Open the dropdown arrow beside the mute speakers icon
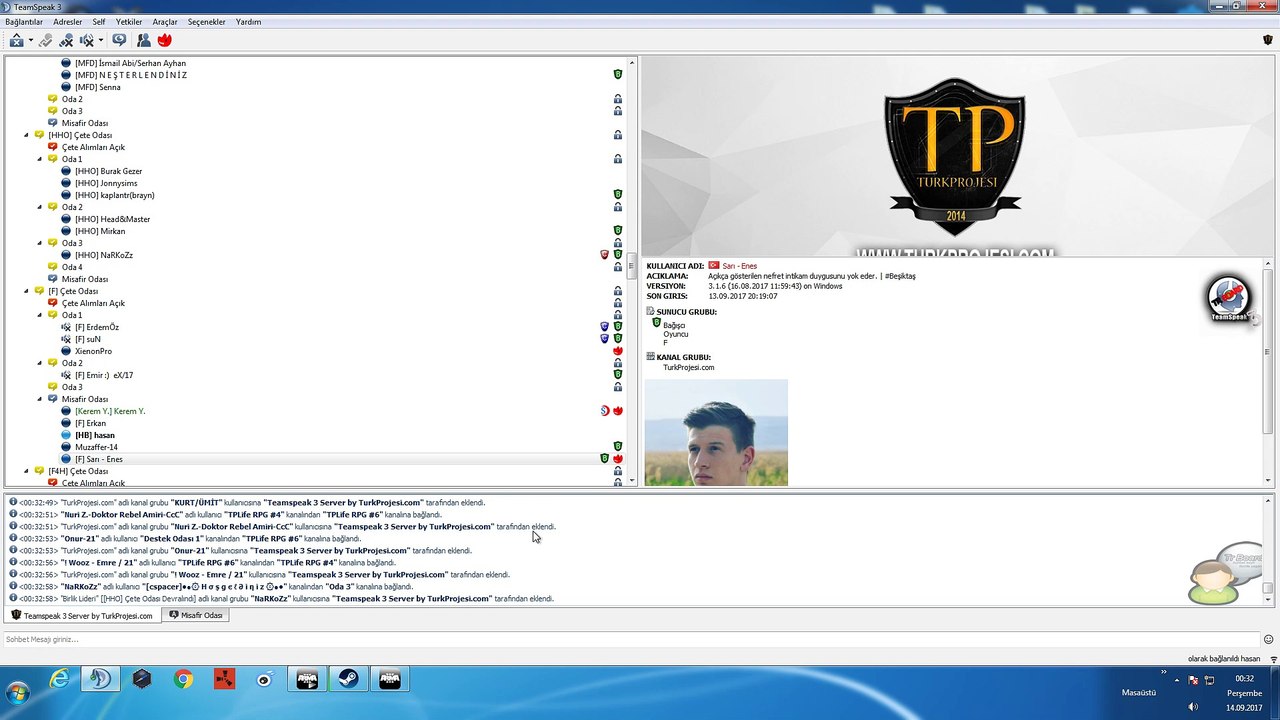The height and width of the screenshot is (720, 1280). (x=101, y=41)
